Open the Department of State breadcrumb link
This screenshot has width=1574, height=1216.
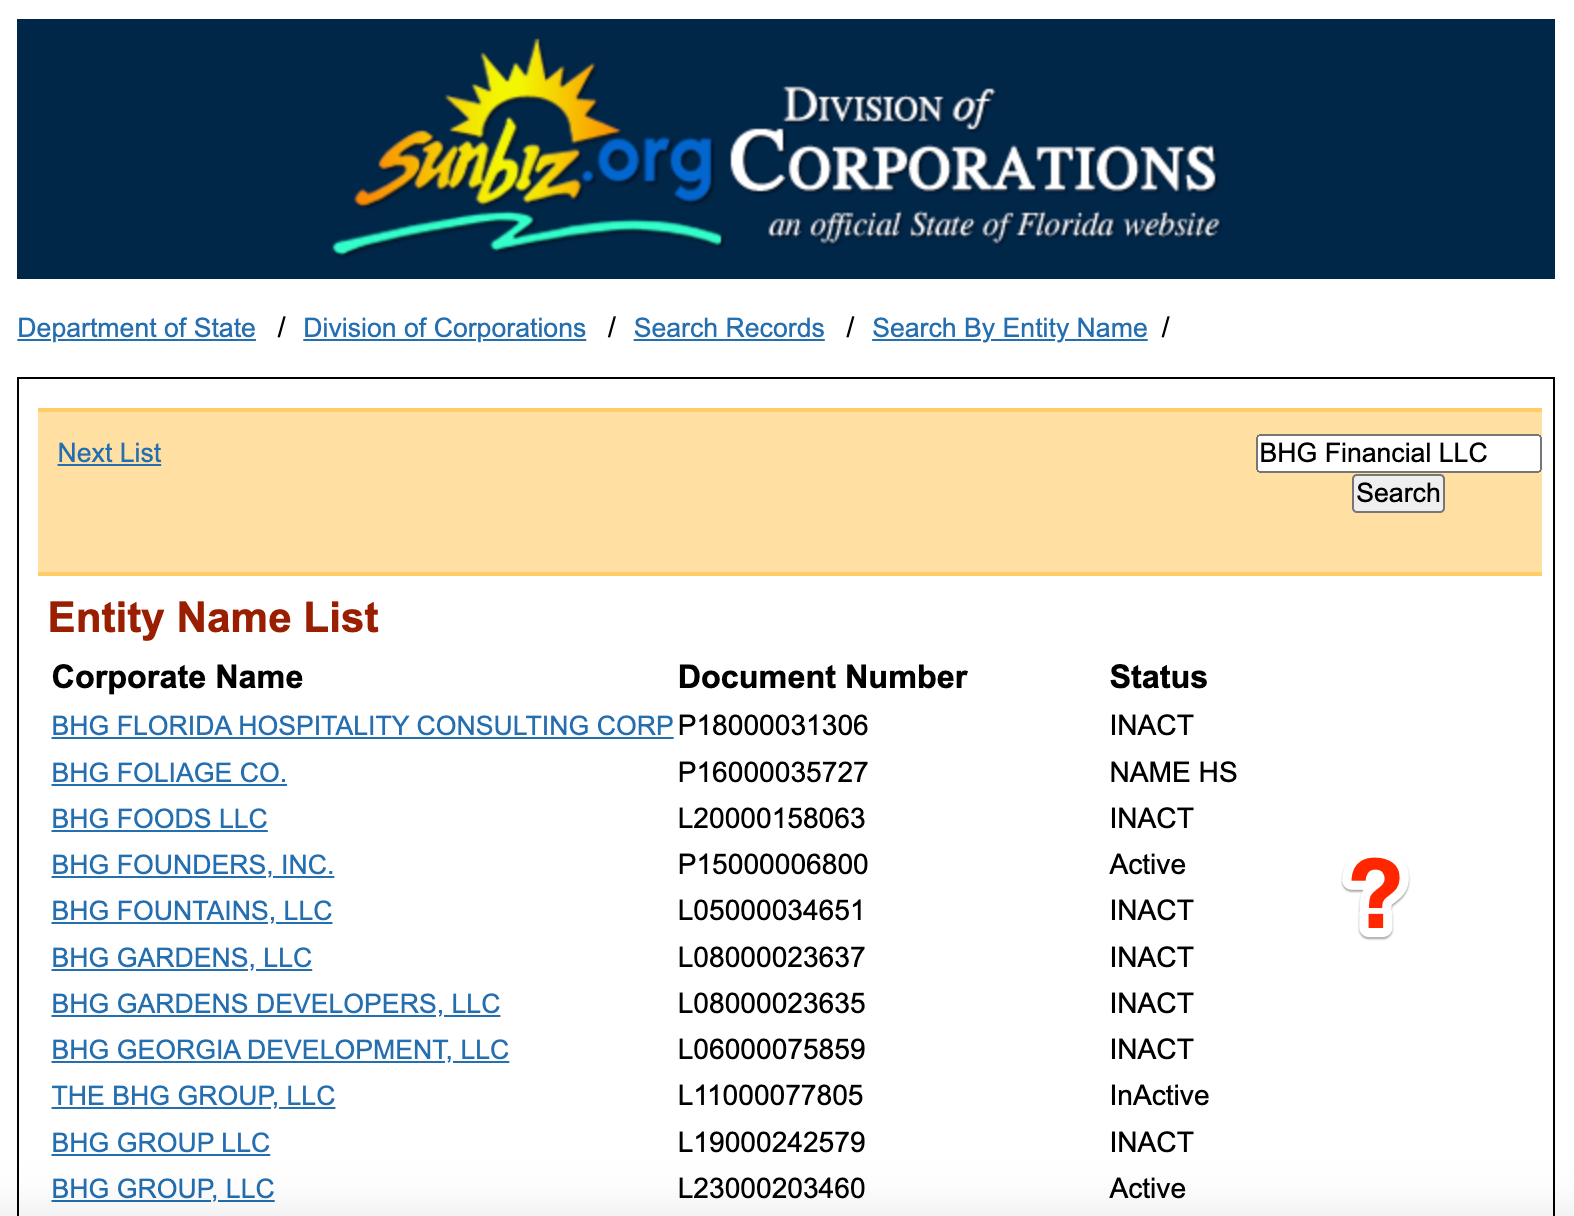click(x=137, y=328)
